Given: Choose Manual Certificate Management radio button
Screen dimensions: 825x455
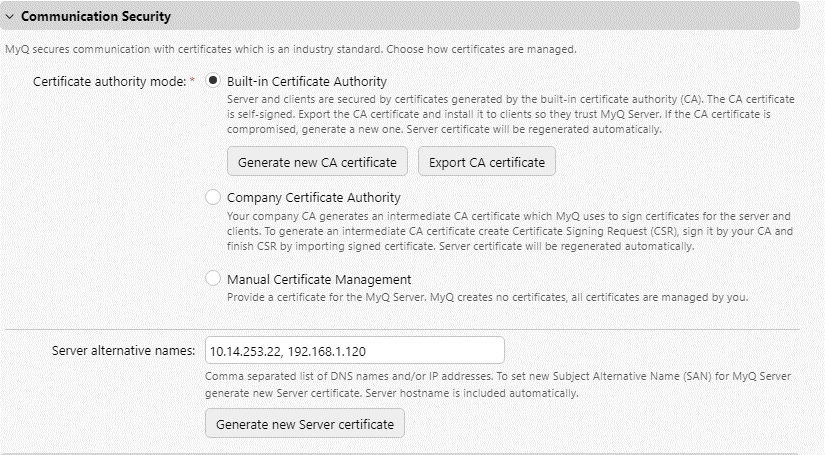Looking at the screenshot, I should (x=213, y=279).
